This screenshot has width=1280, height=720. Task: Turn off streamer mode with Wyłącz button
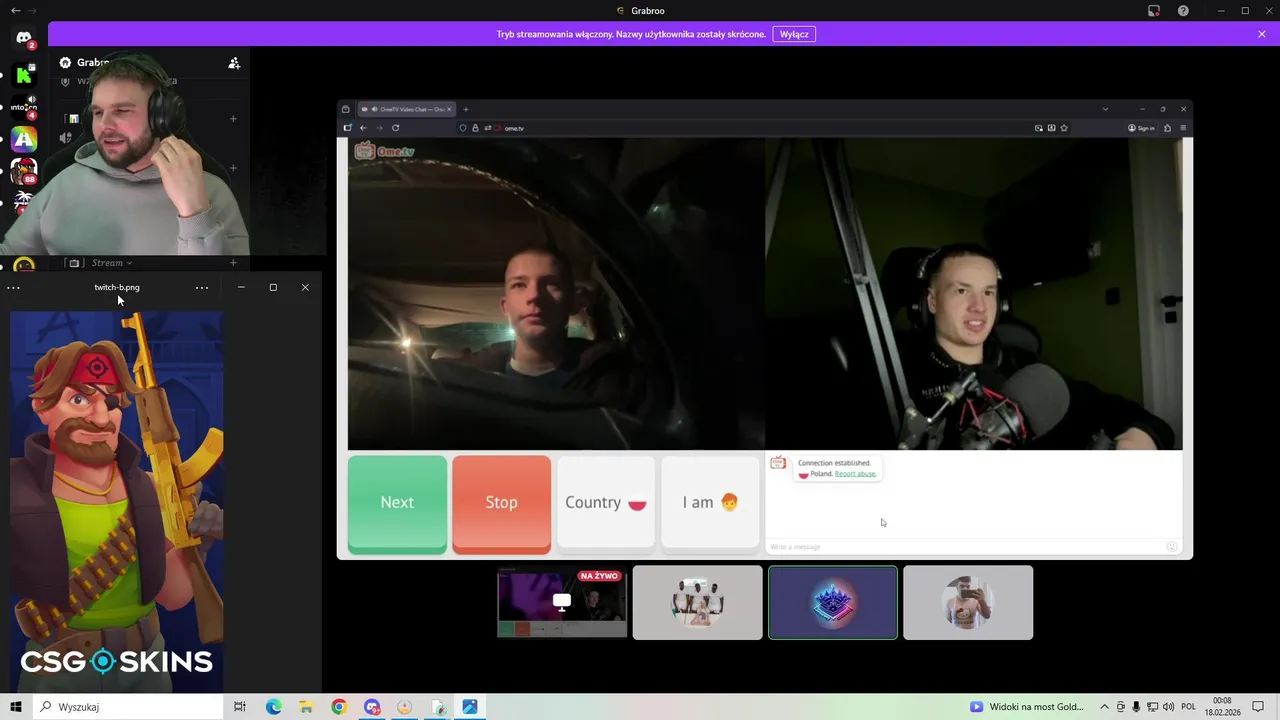click(794, 34)
